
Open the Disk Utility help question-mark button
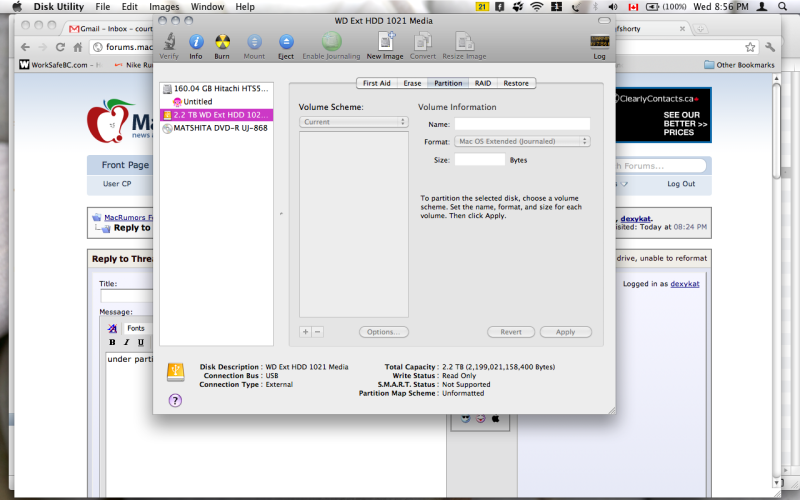click(x=175, y=401)
